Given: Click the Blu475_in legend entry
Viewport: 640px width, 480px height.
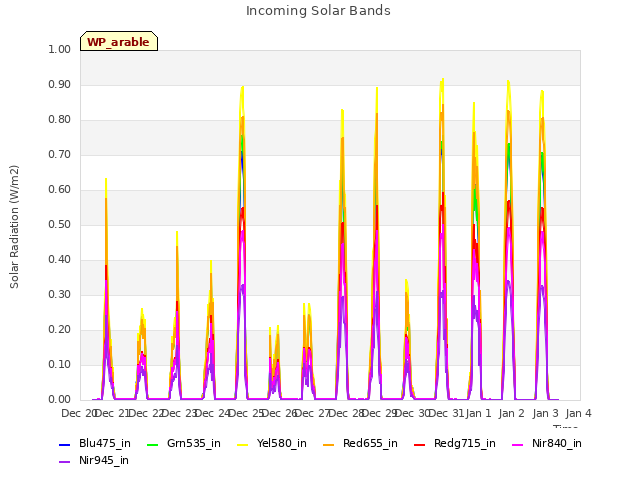Looking at the screenshot, I should (x=95, y=443).
